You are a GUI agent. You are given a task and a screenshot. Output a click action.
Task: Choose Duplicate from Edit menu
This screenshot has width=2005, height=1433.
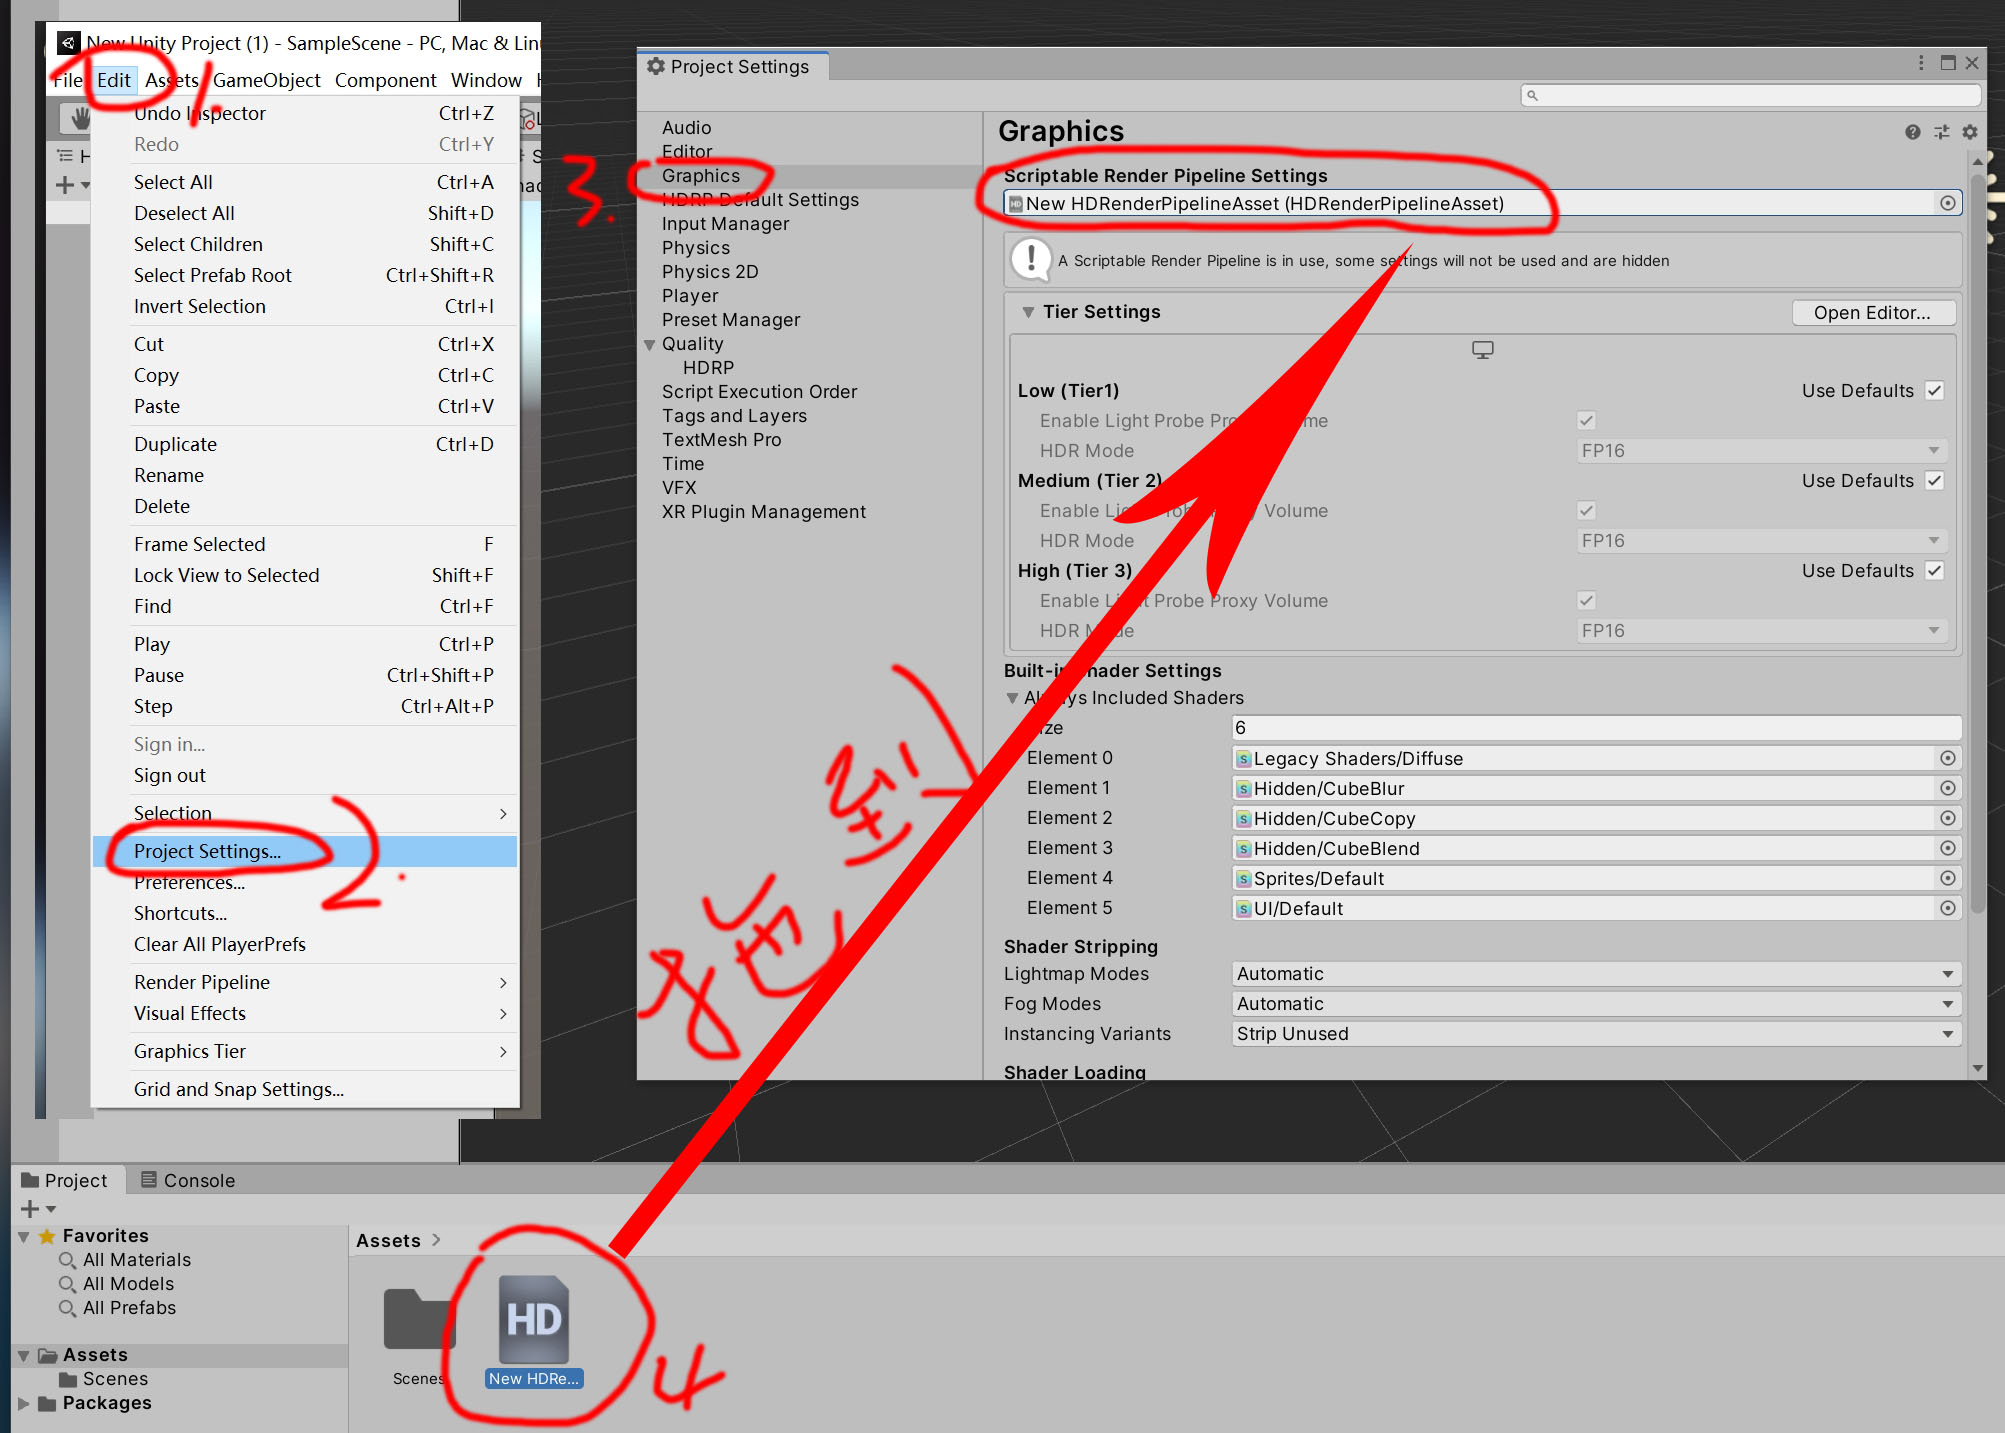(x=305, y=444)
